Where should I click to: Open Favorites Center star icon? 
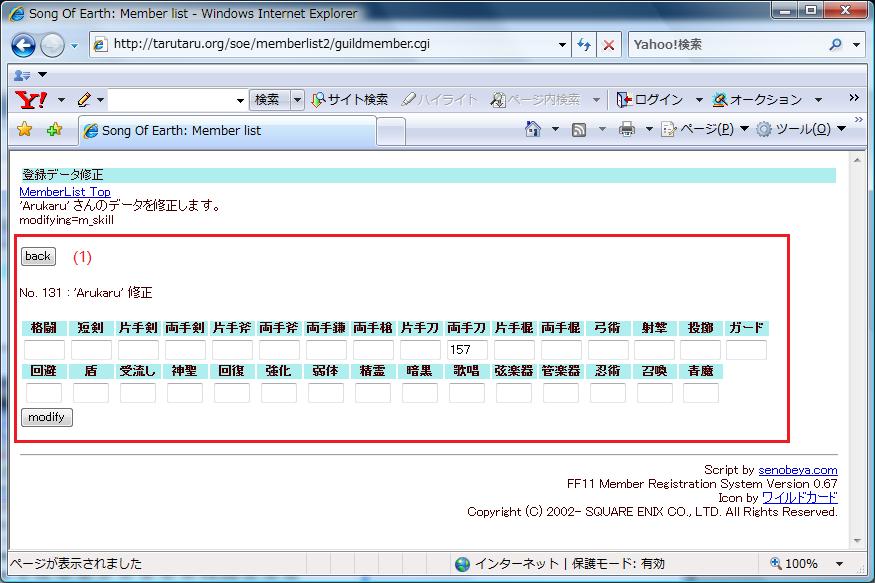tap(25, 130)
